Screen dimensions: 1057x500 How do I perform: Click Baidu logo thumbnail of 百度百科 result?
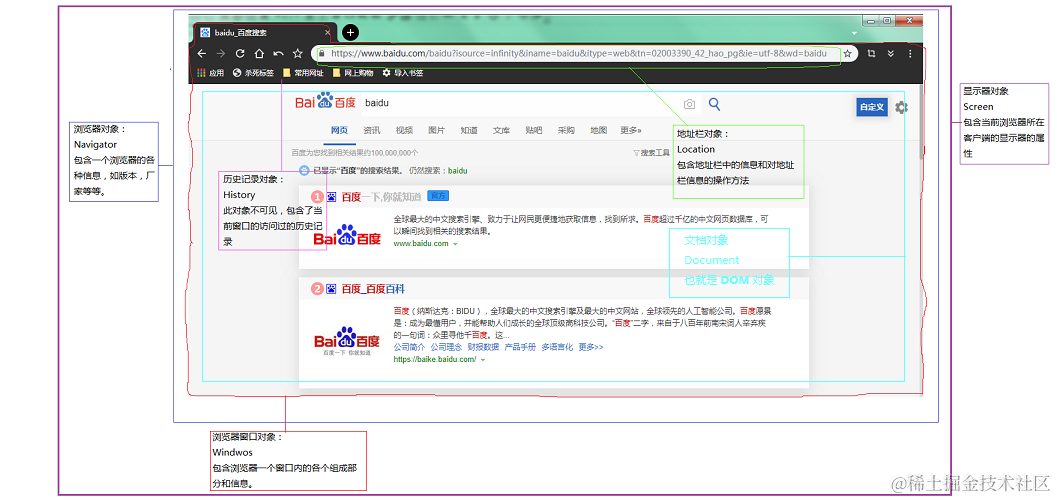(347, 340)
